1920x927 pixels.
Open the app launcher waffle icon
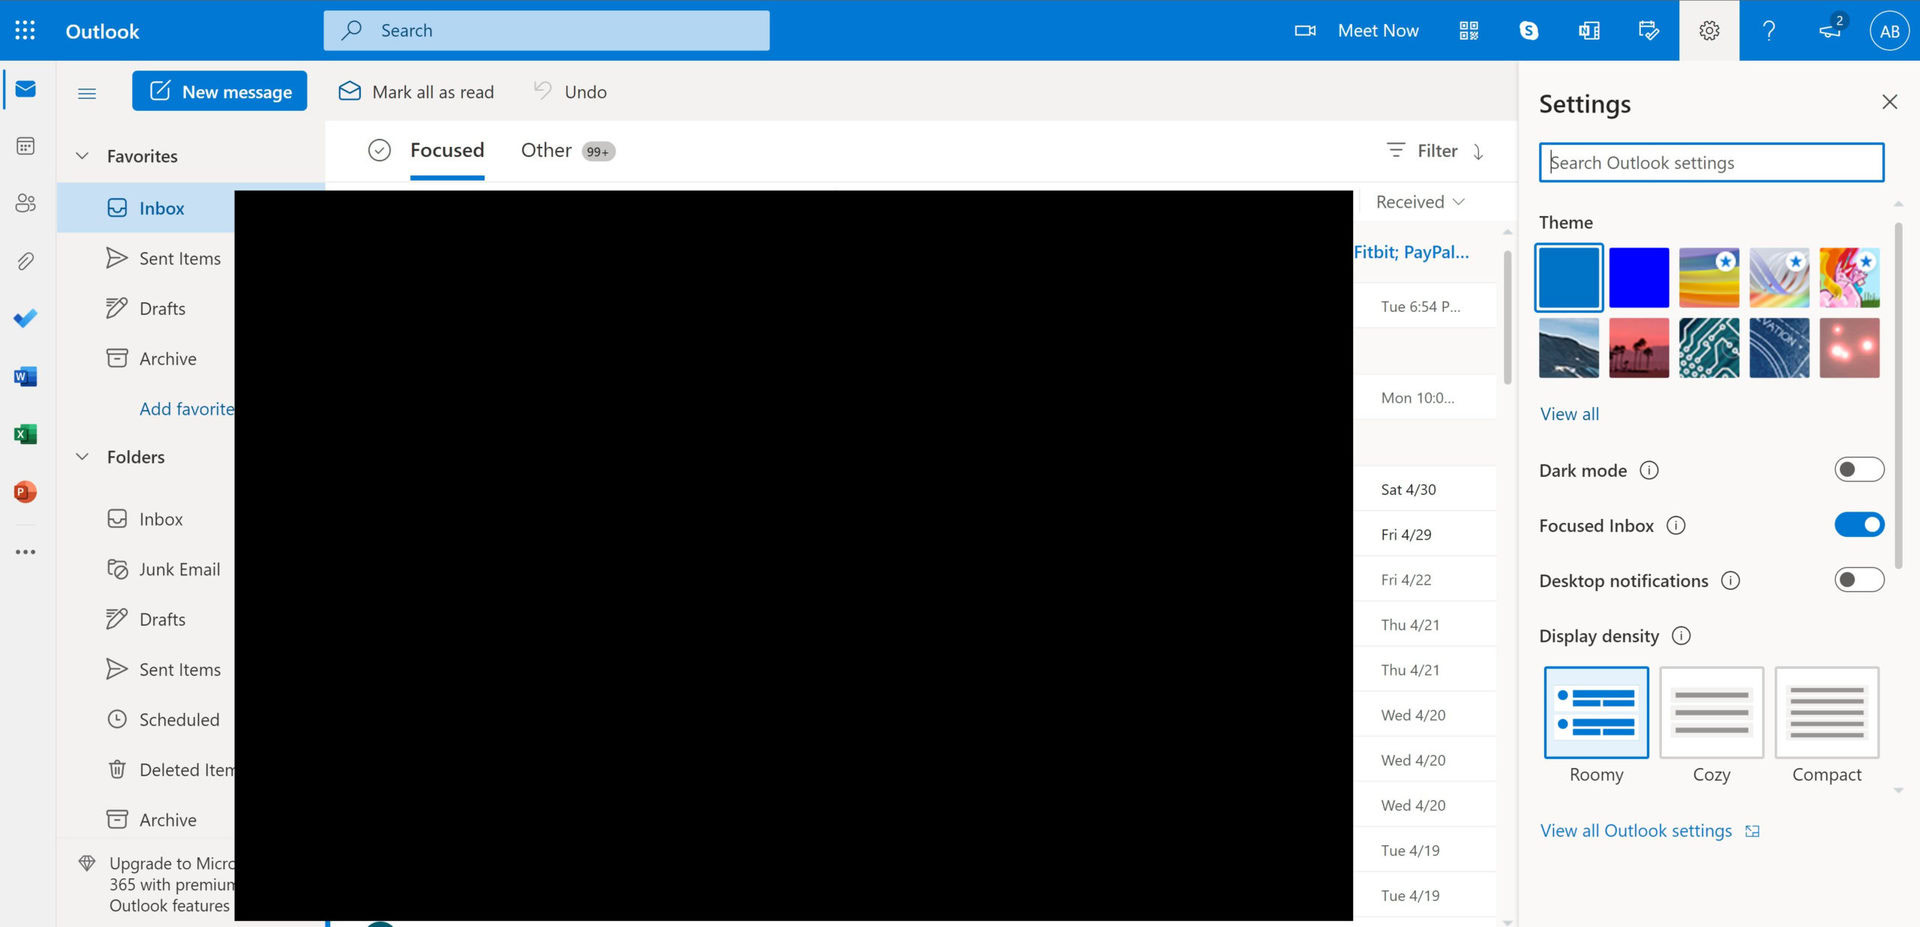25,30
